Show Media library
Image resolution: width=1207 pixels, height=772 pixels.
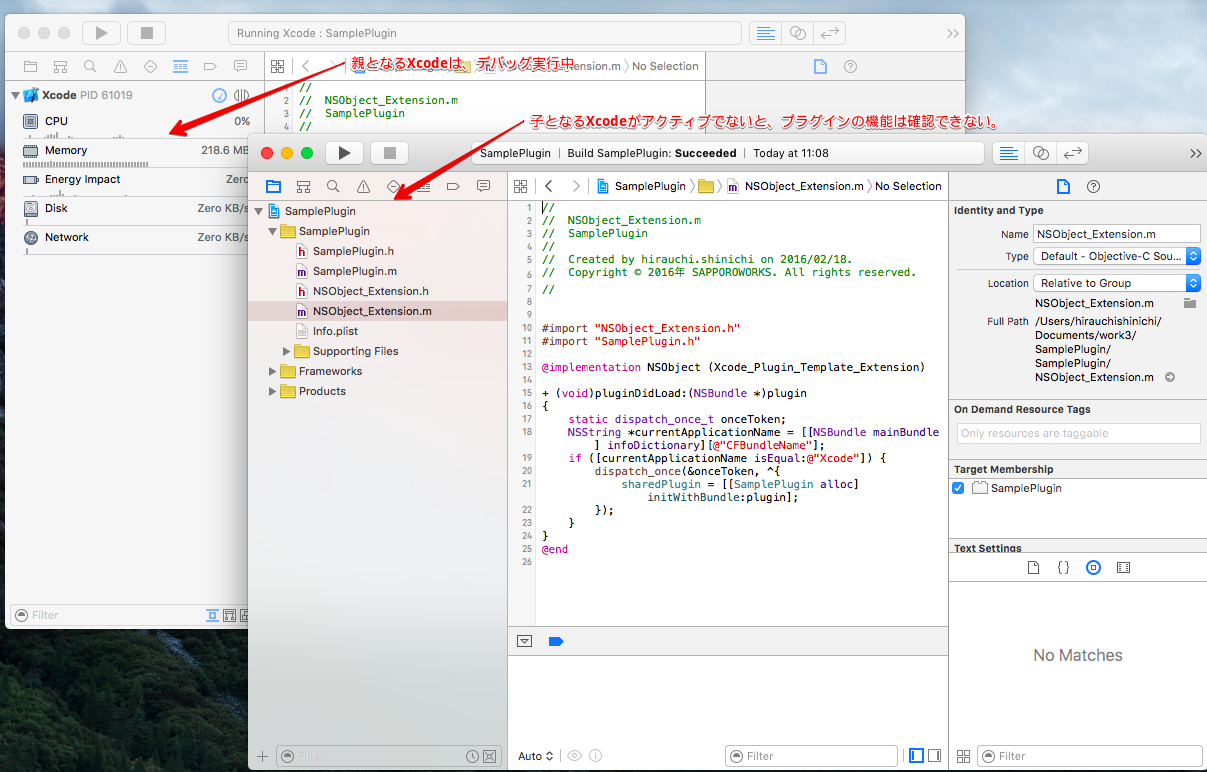click(1123, 567)
